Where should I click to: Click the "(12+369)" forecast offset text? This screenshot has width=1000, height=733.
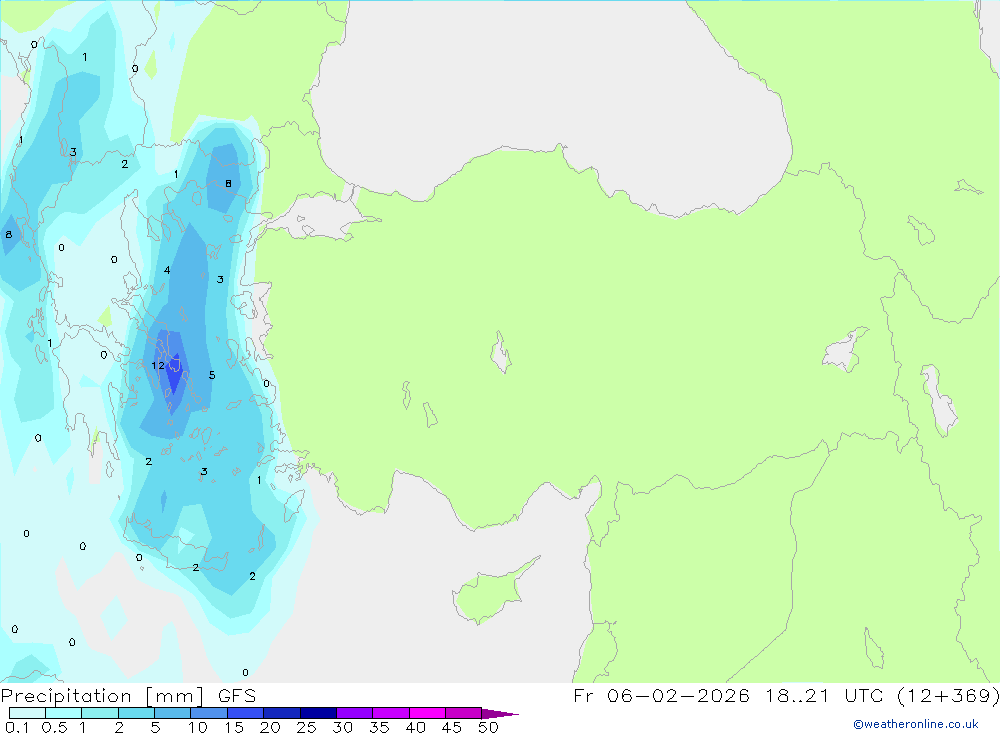point(948,696)
